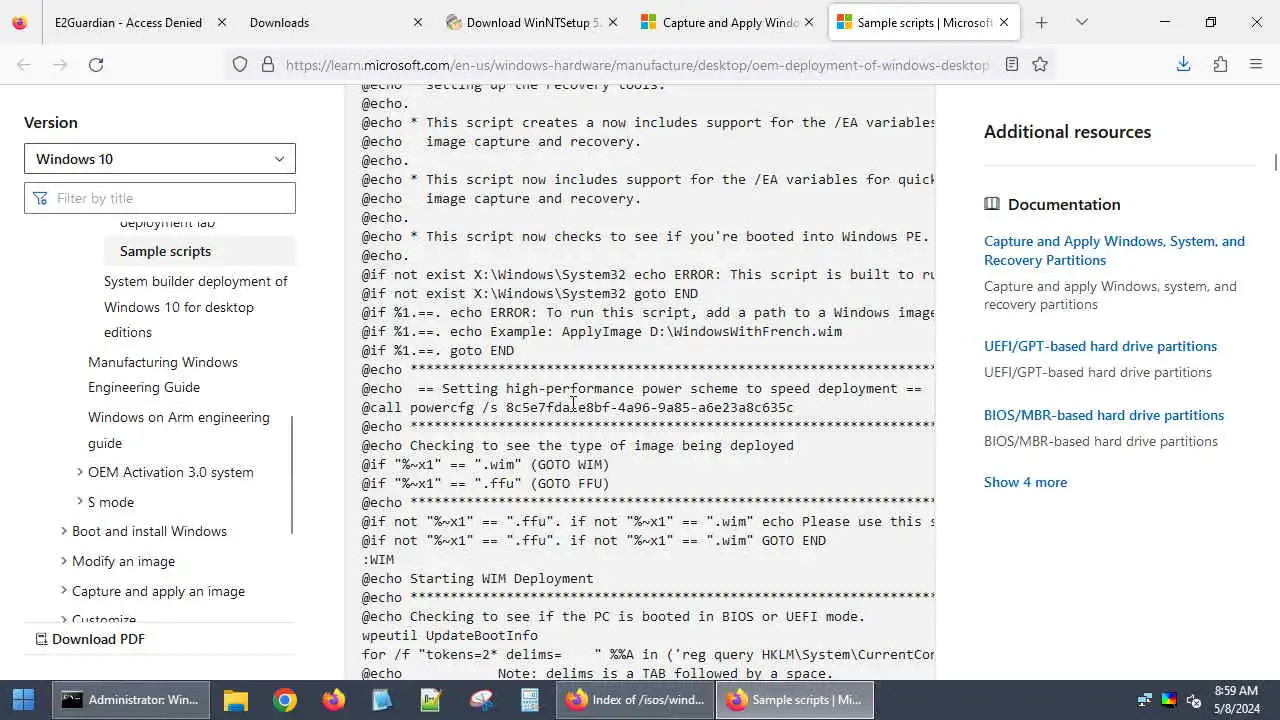
Task: Open the Windows Start menu
Action: click(x=23, y=700)
